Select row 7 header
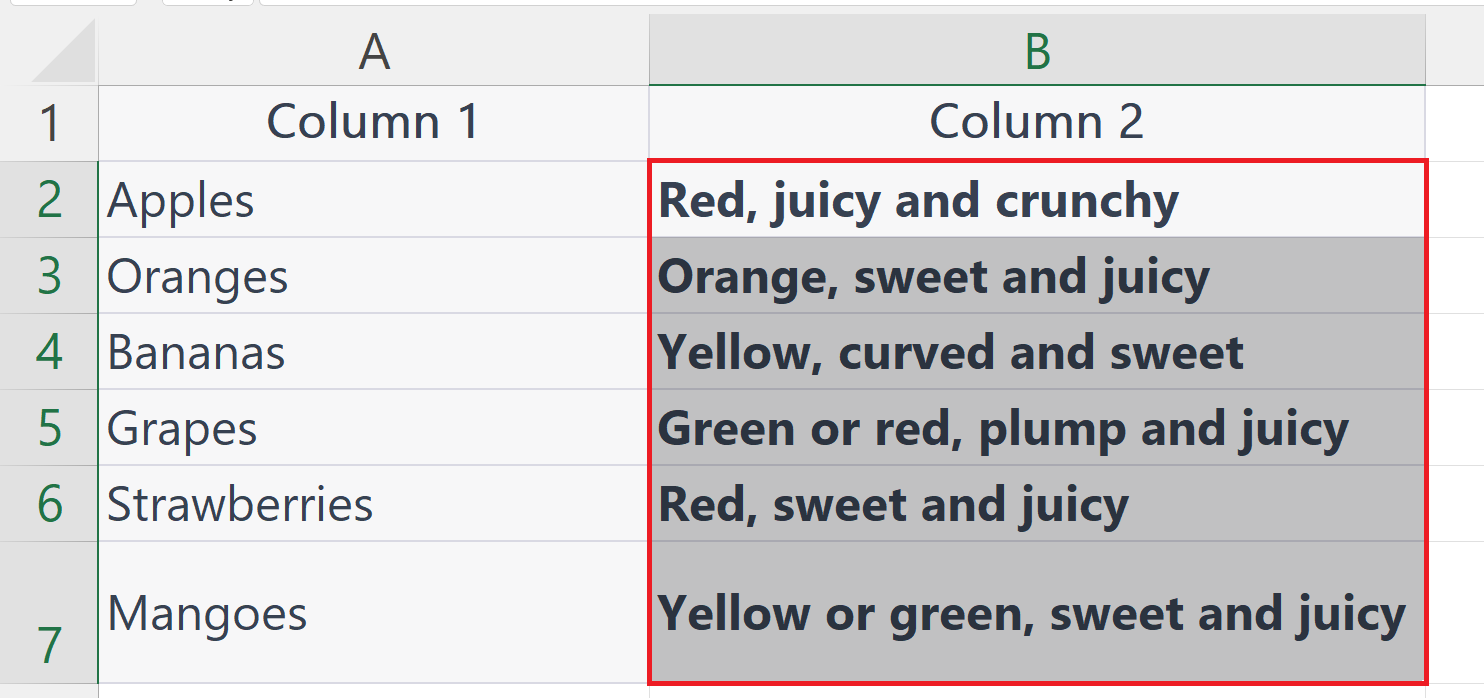This screenshot has height=698, width=1484. pos(49,613)
